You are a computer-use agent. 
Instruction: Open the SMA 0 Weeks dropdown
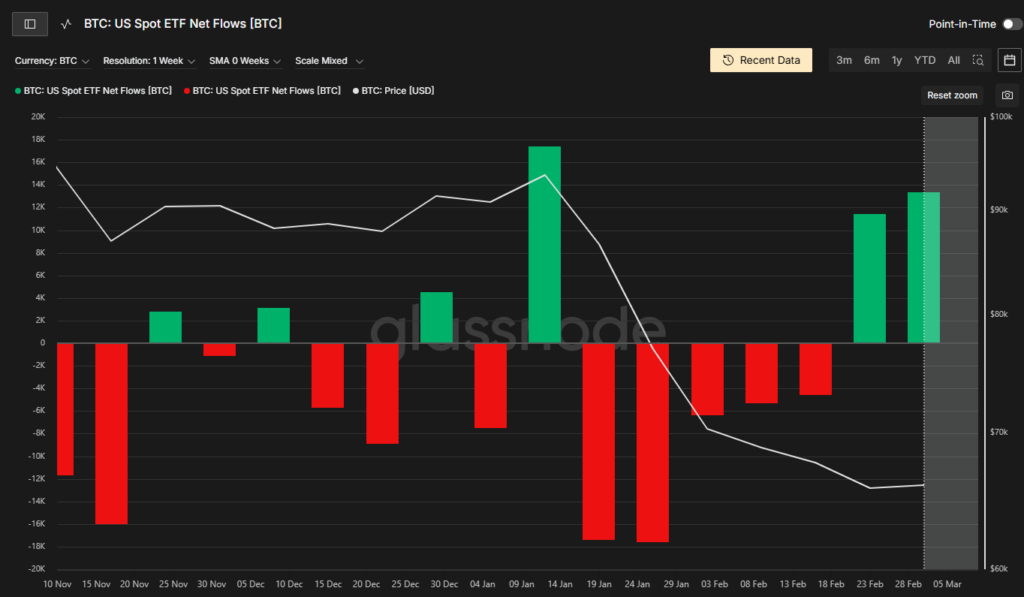pyautogui.click(x=245, y=61)
